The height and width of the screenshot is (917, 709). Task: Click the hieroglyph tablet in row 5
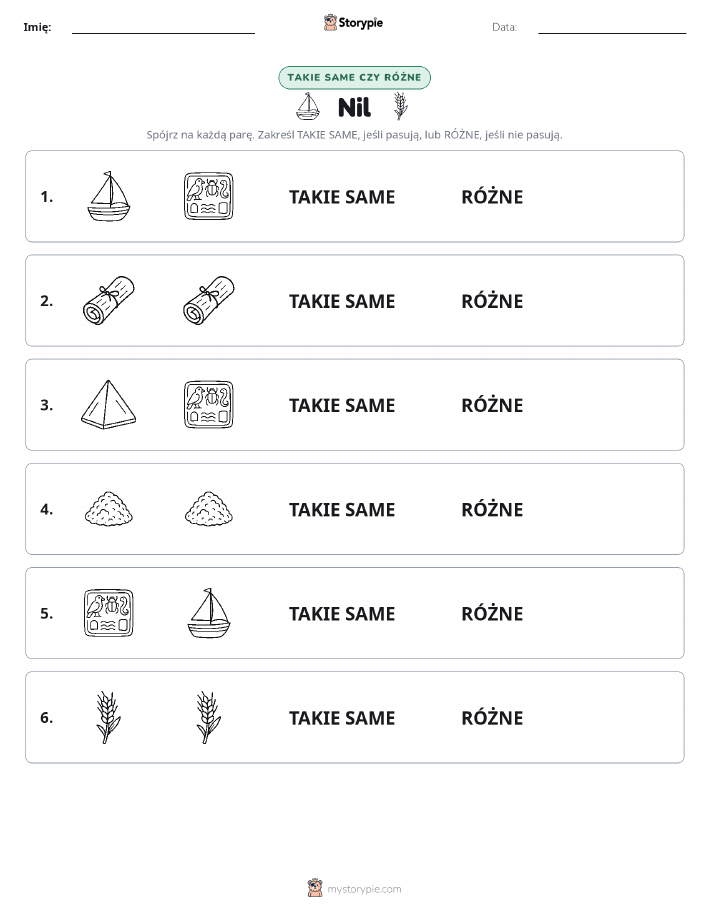point(109,613)
